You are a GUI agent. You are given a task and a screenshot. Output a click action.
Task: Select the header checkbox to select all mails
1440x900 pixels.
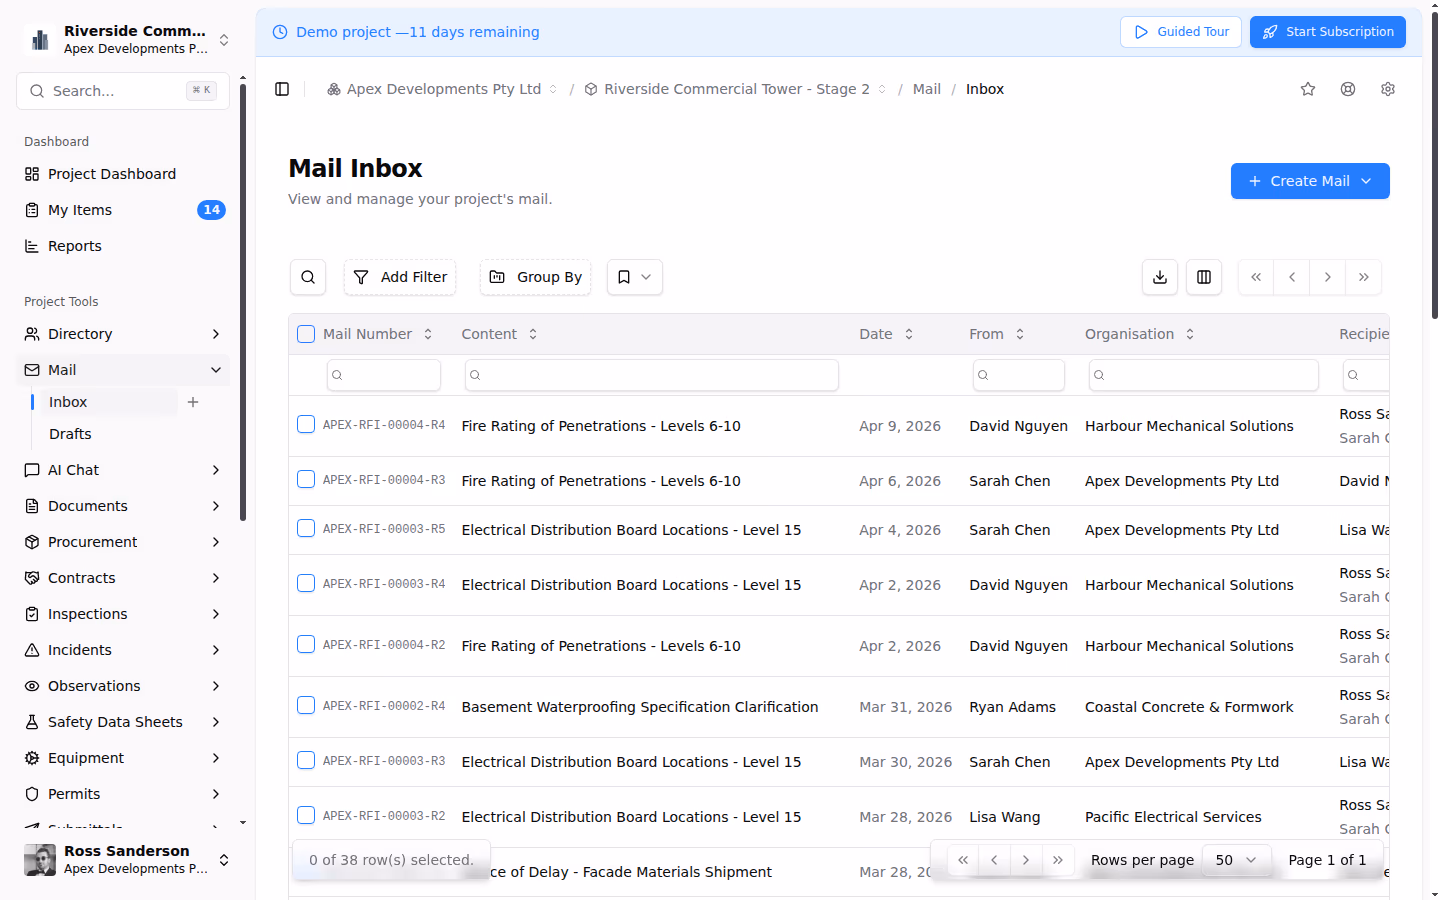pyautogui.click(x=306, y=334)
